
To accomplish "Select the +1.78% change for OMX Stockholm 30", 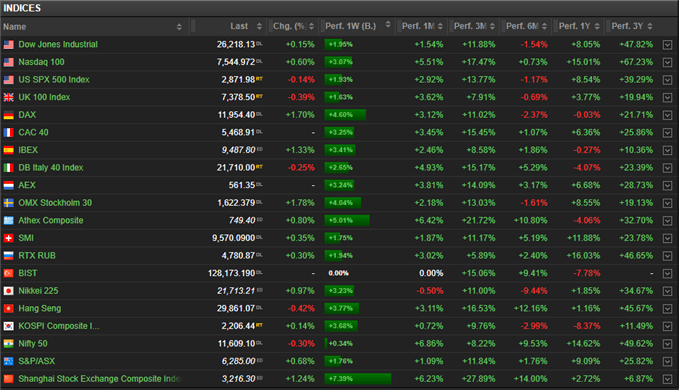I will 300,203.
